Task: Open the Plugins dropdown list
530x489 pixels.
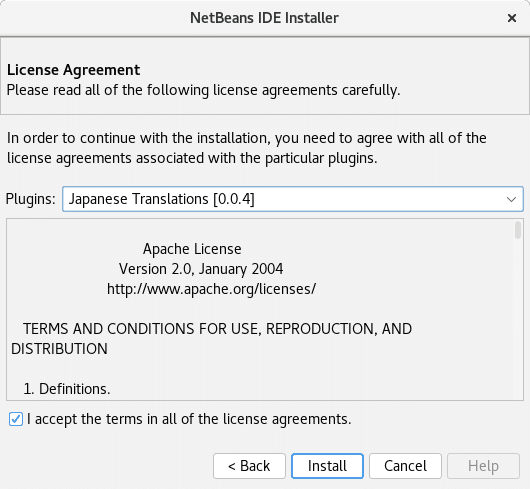Action: point(293,199)
